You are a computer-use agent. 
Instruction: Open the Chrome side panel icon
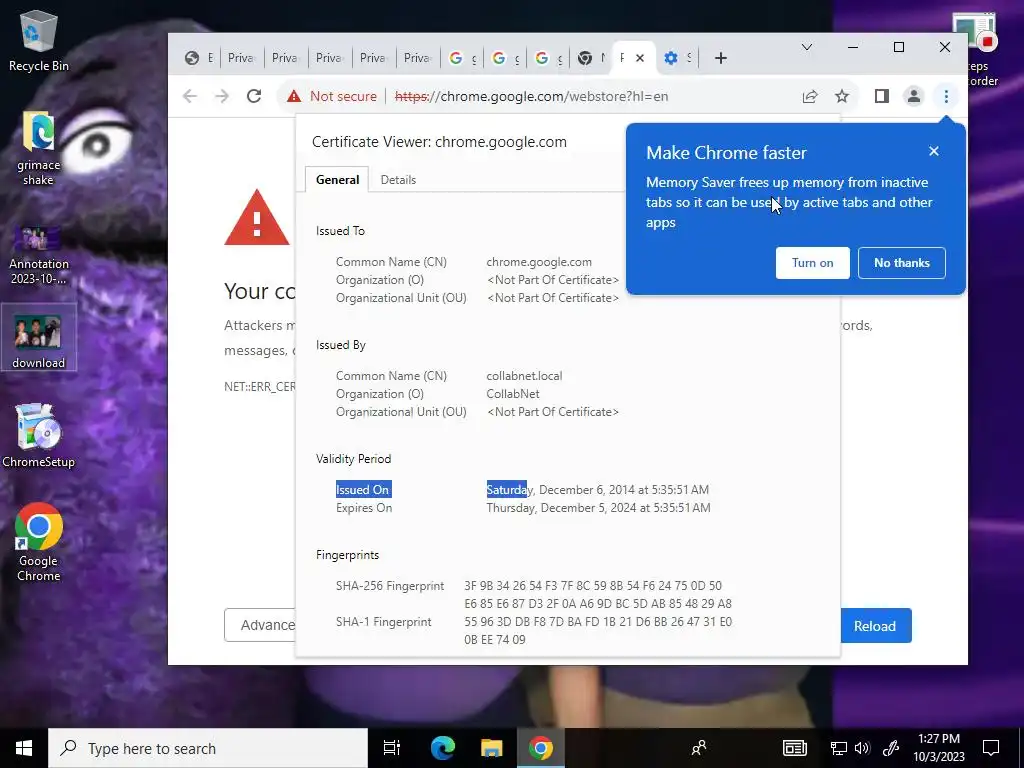882,97
